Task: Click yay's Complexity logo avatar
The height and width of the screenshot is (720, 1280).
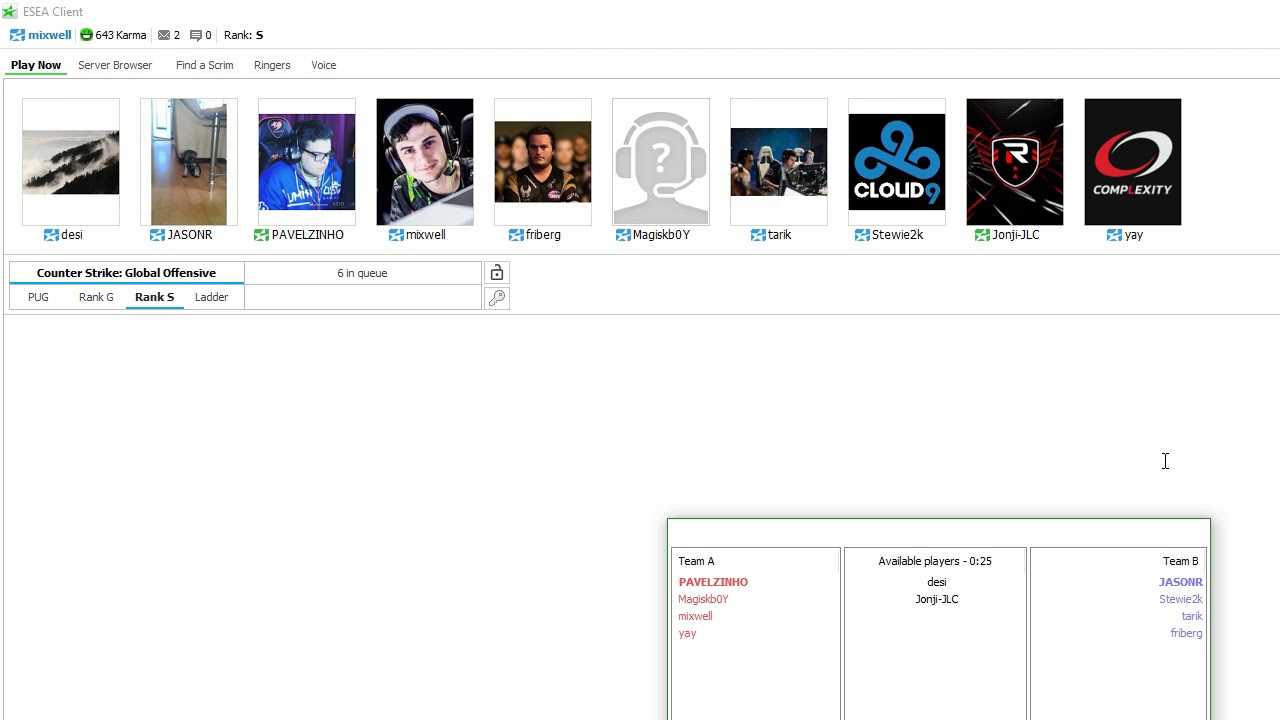Action: pyautogui.click(x=1133, y=162)
